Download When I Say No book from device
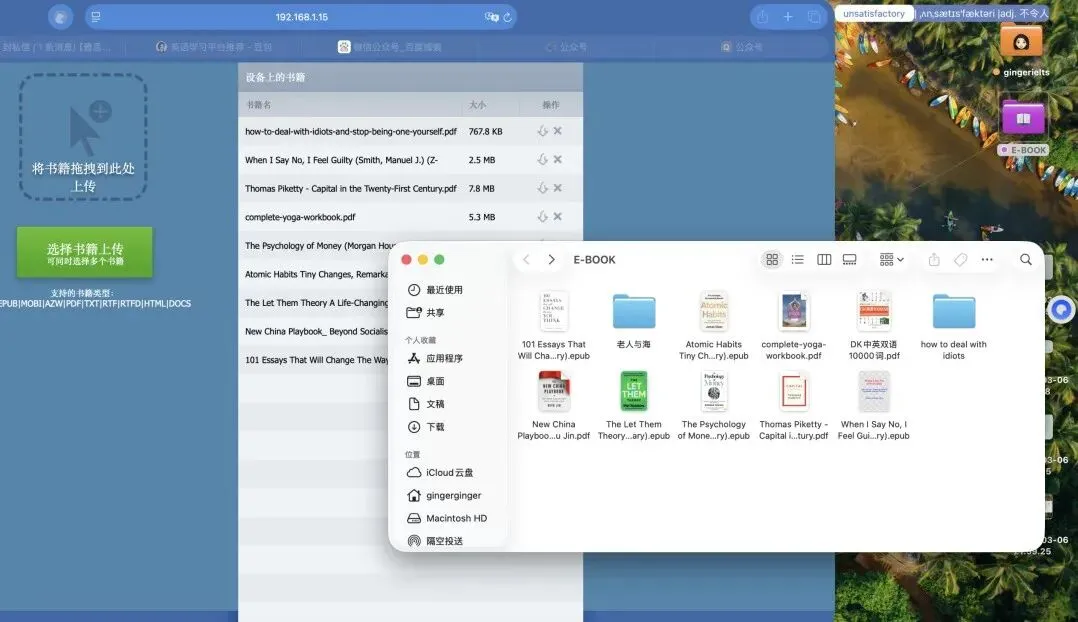 click(542, 159)
